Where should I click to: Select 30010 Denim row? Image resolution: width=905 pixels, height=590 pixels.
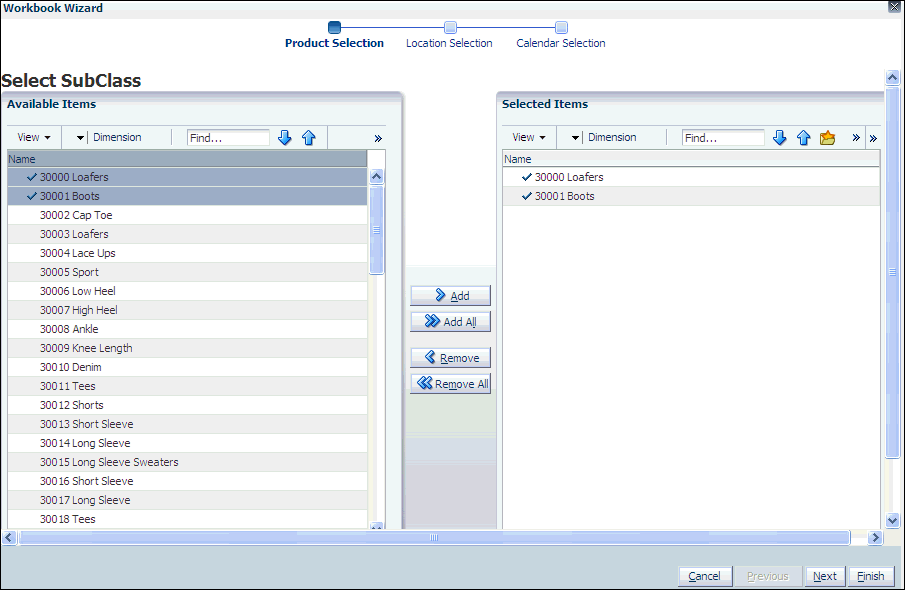[187, 368]
